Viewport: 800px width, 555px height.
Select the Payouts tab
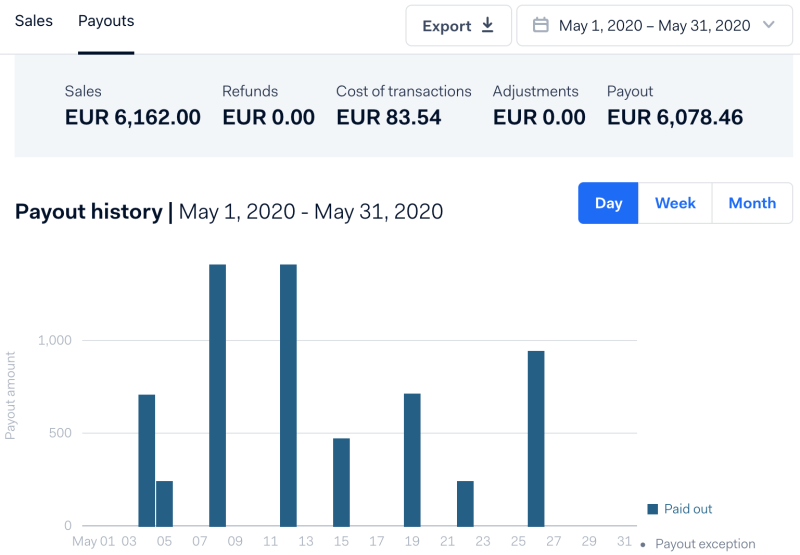pyautogui.click(x=106, y=21)
